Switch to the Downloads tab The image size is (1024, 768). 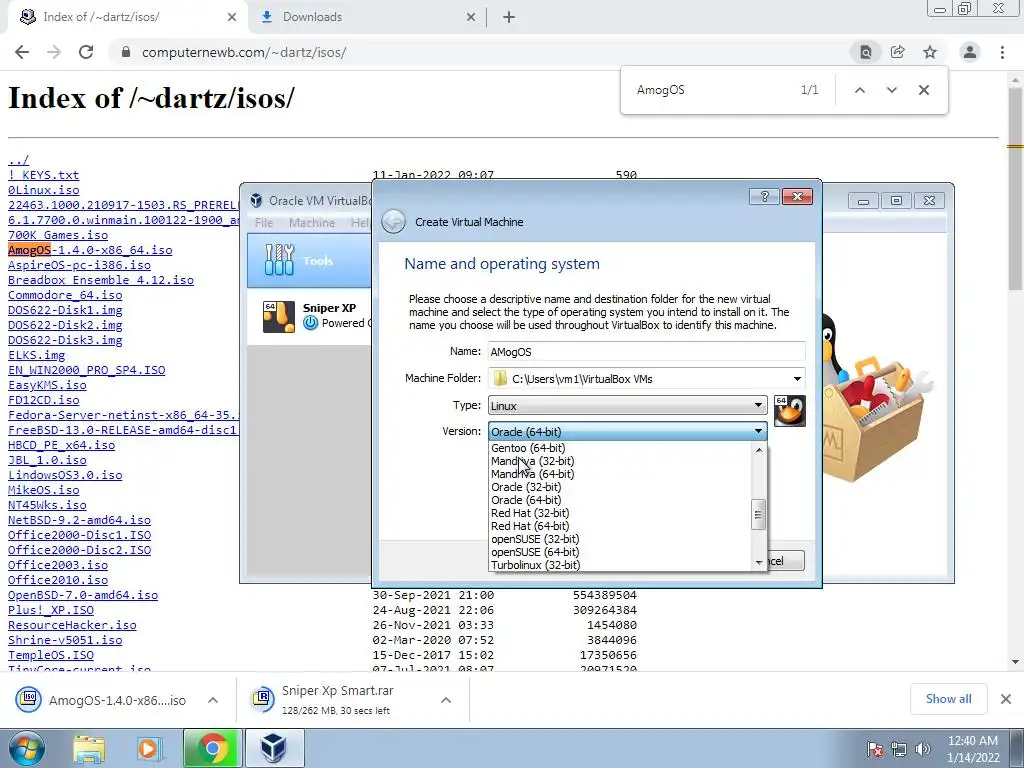click(x=366, y=18)
